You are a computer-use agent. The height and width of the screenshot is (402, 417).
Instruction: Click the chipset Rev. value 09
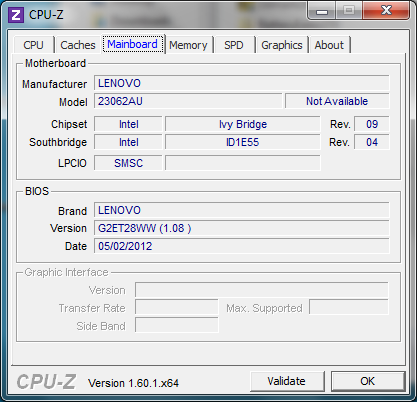pos(372,124)
